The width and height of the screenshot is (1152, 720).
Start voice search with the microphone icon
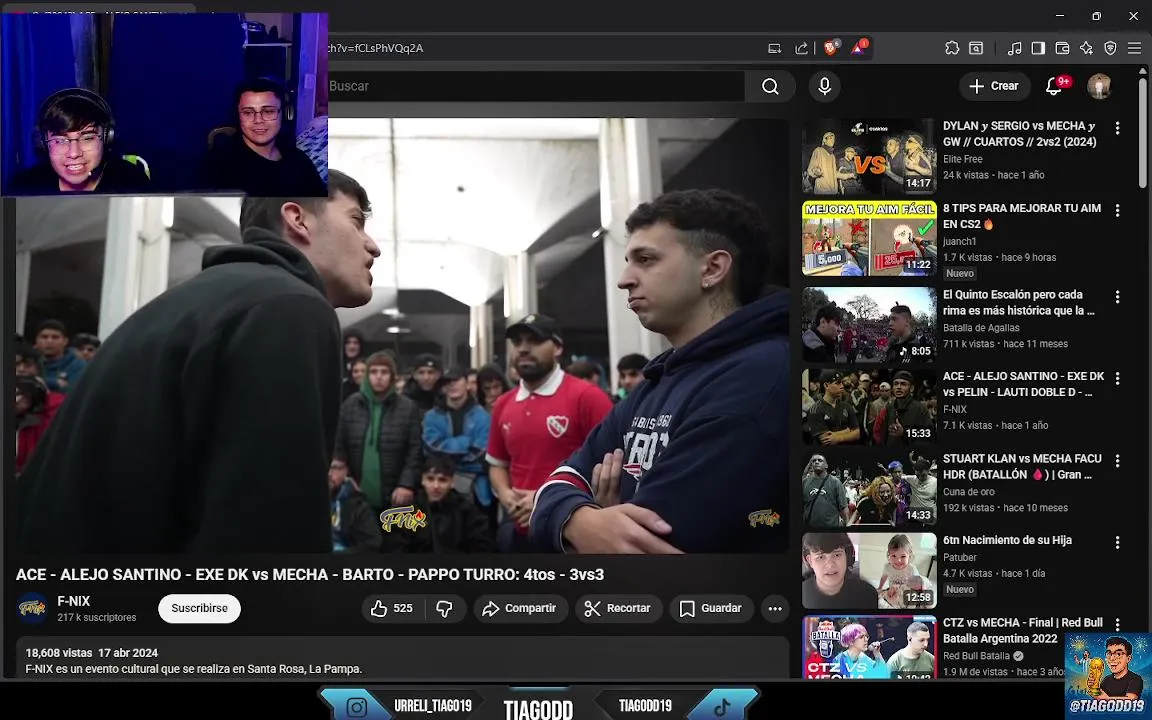tap(824, 87)
